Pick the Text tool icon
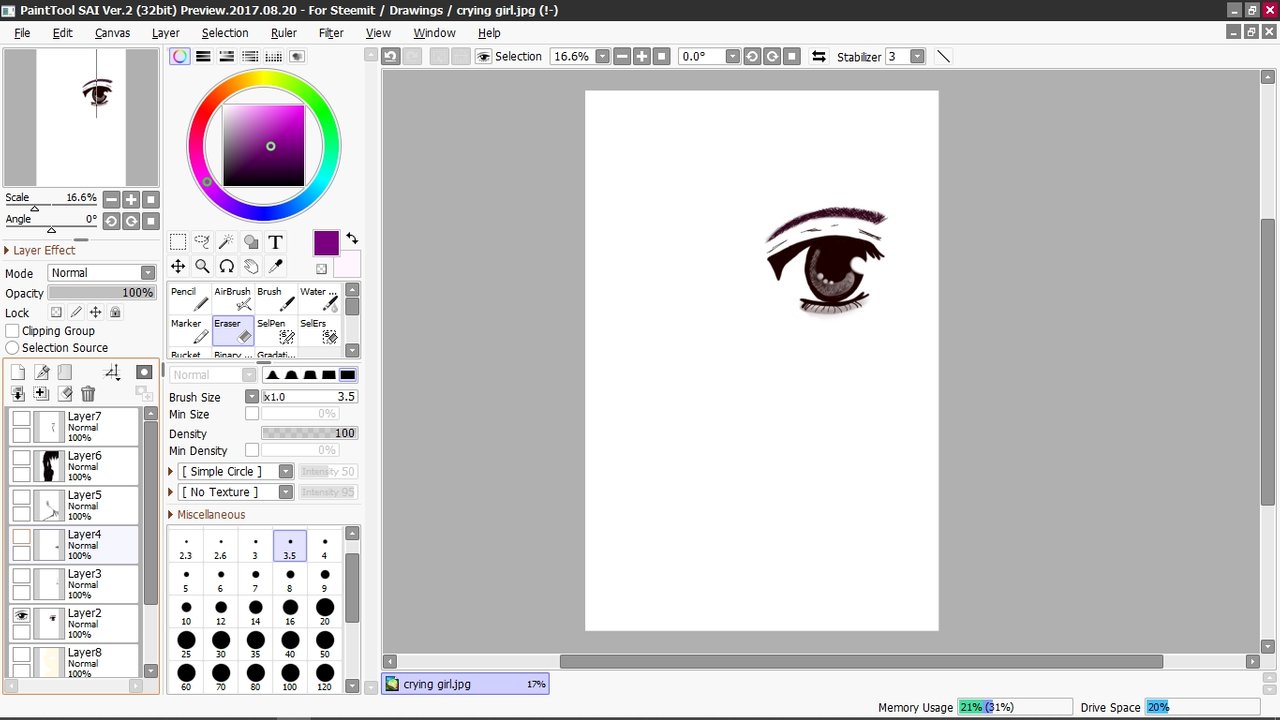Viewport: 1280px width, 720px height. point(275,242)
